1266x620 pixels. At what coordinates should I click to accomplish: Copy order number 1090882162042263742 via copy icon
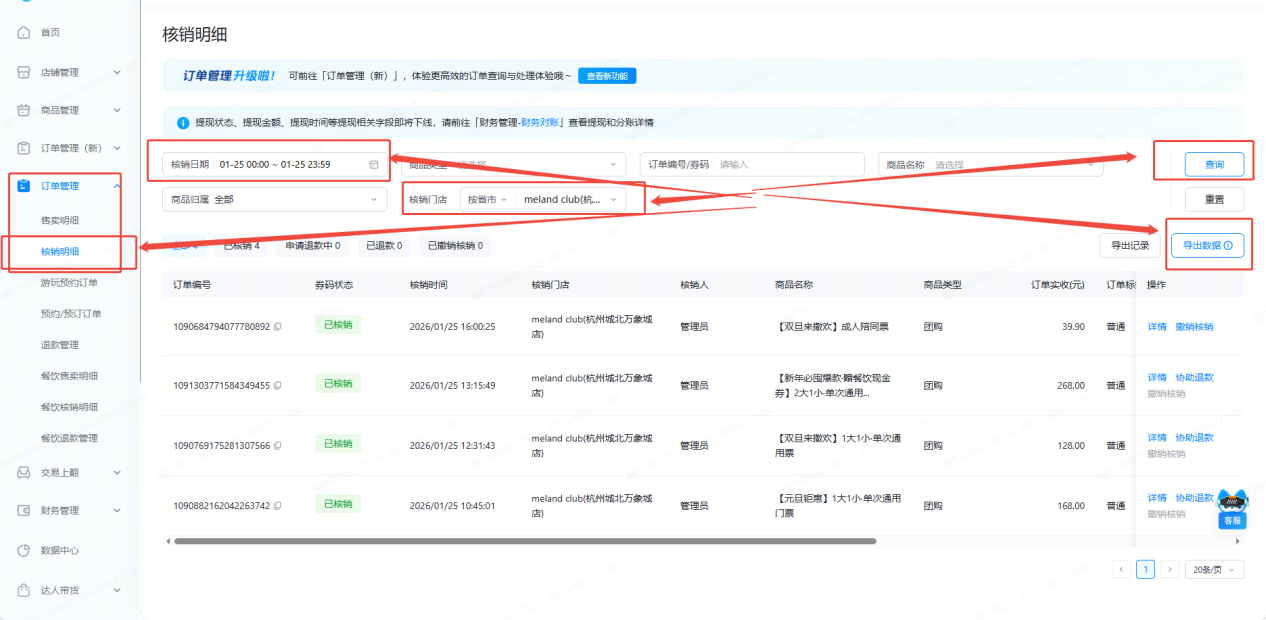click(278, 506)
